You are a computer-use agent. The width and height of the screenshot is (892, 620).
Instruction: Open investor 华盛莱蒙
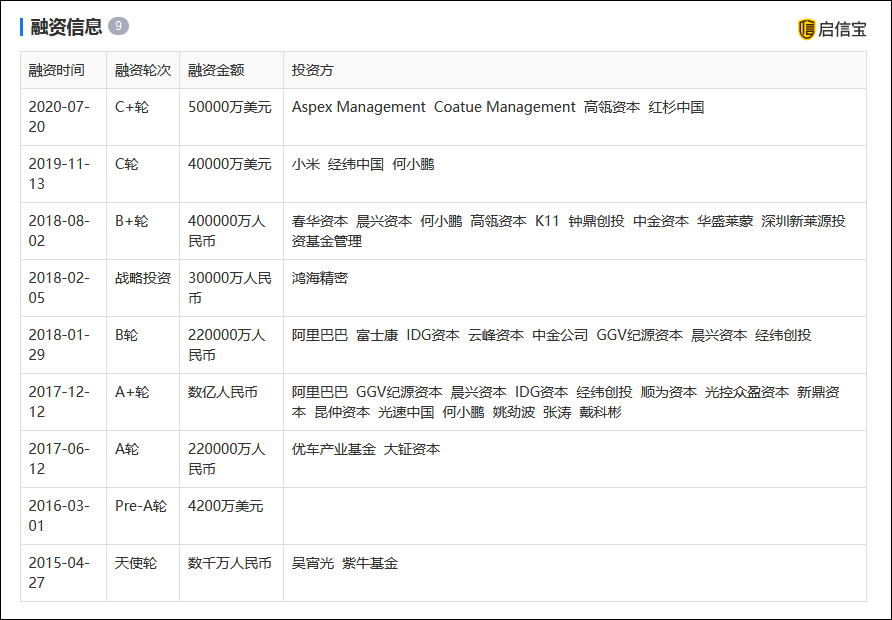725,221
